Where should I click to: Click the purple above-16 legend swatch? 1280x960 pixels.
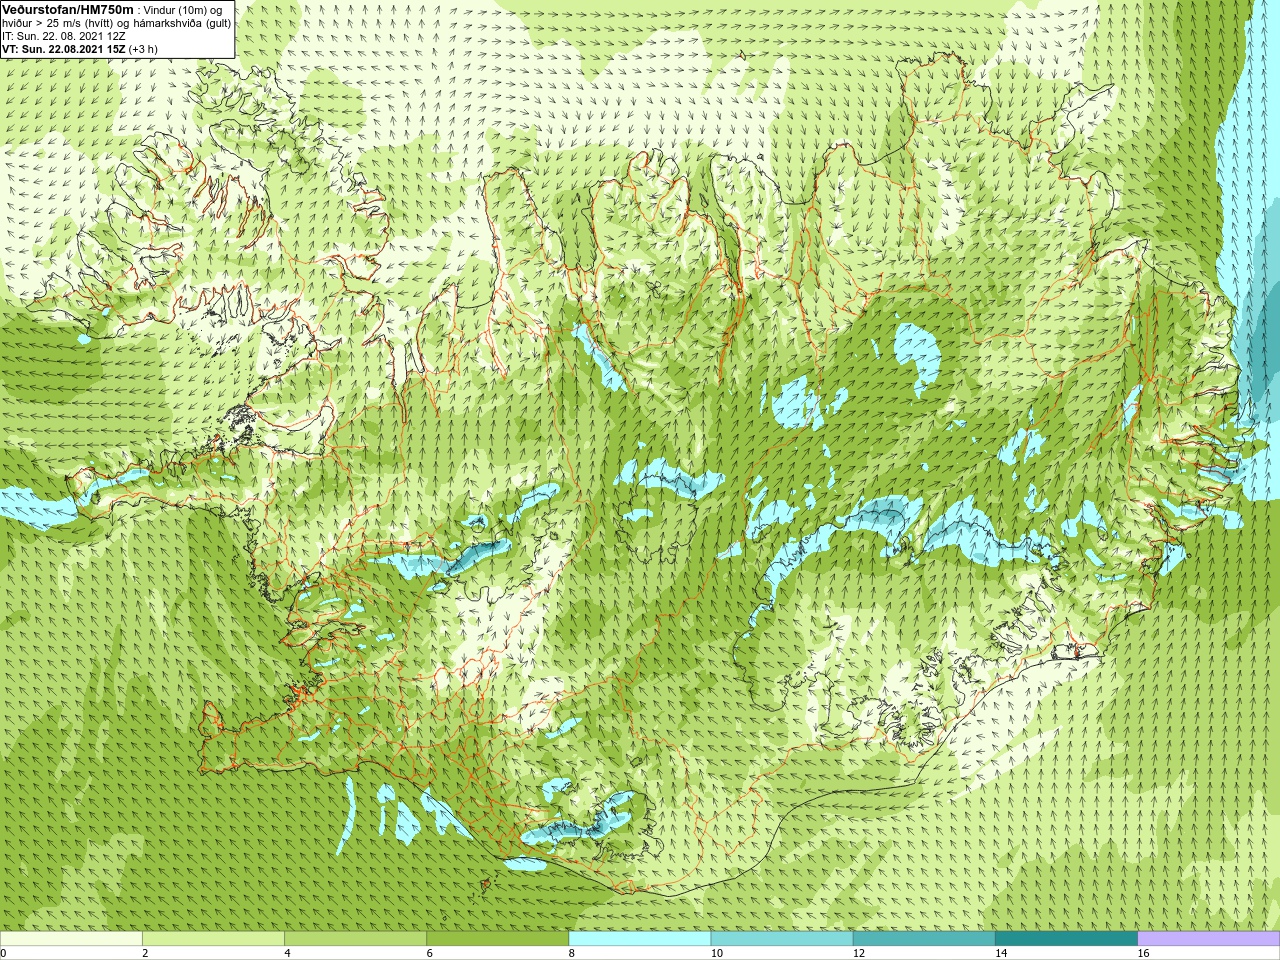point(1209,938)
